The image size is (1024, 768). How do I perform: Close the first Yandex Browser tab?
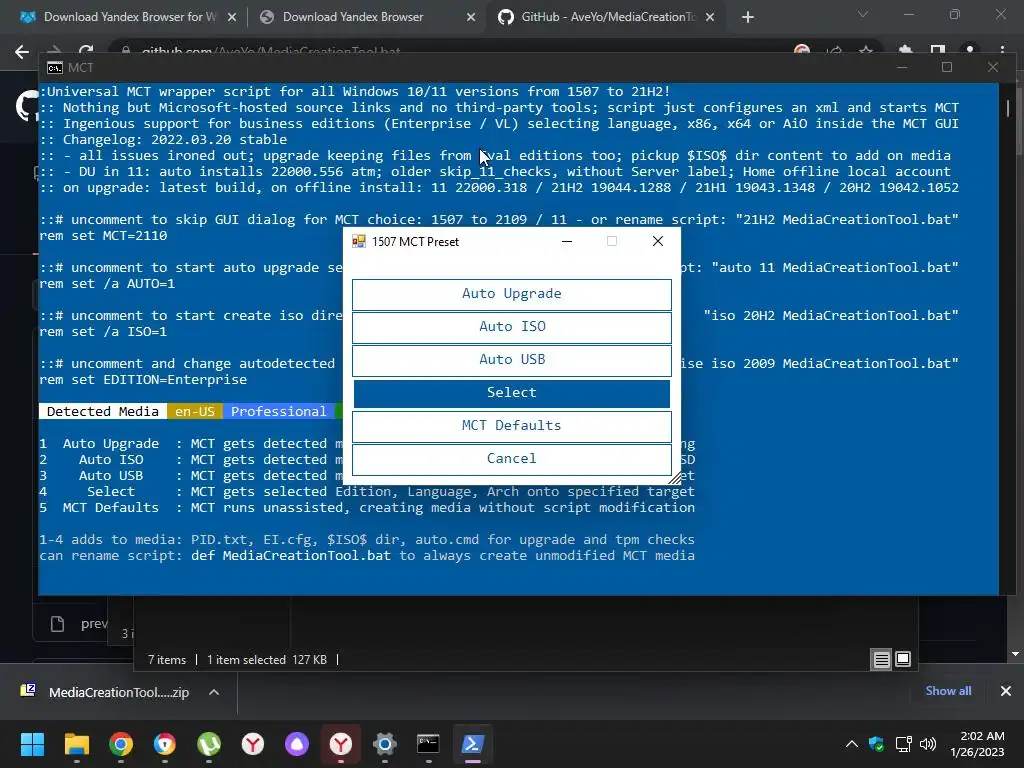point(232,18)
